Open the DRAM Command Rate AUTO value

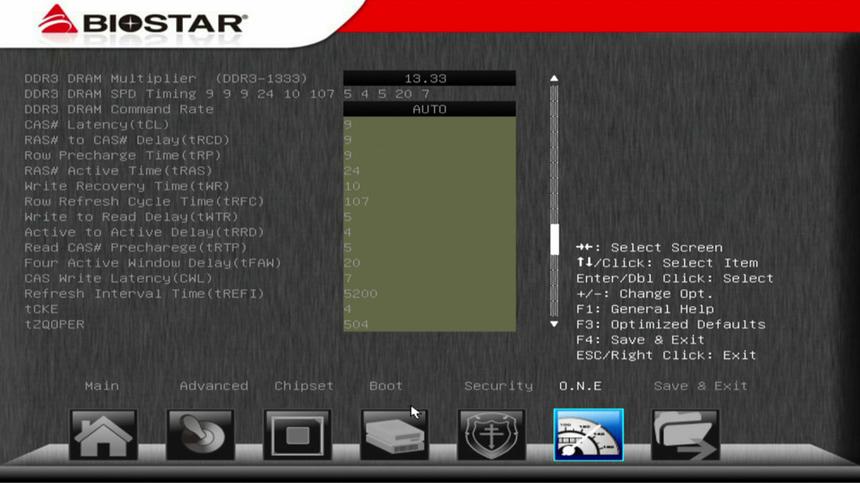(429, 109)
